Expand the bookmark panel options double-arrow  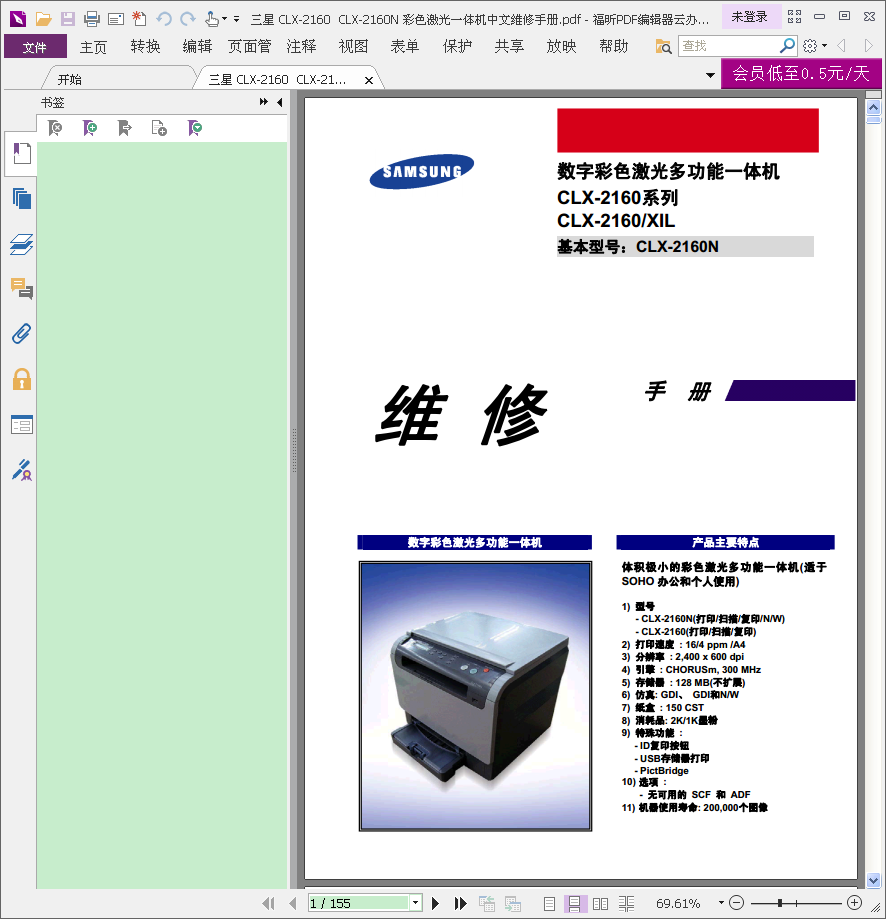(264, 102)
